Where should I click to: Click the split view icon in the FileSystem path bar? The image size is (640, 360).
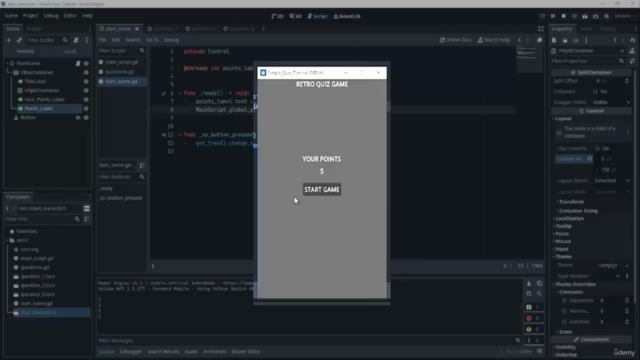tap(87, 208)
